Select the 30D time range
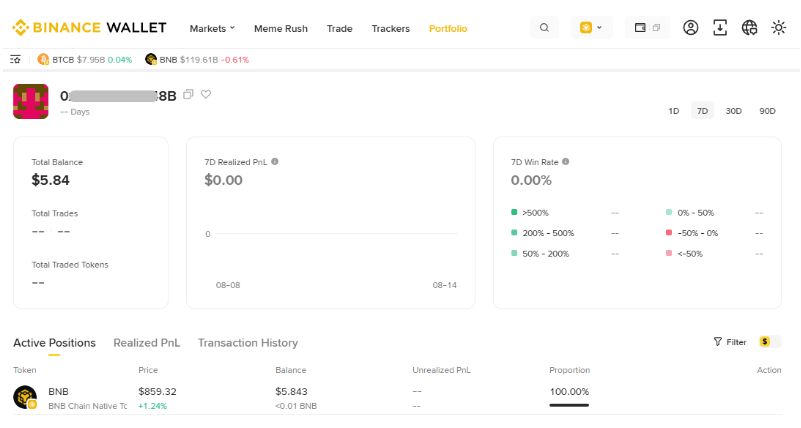The height and width of the screenshot is (428, 801). pos(733,111)
